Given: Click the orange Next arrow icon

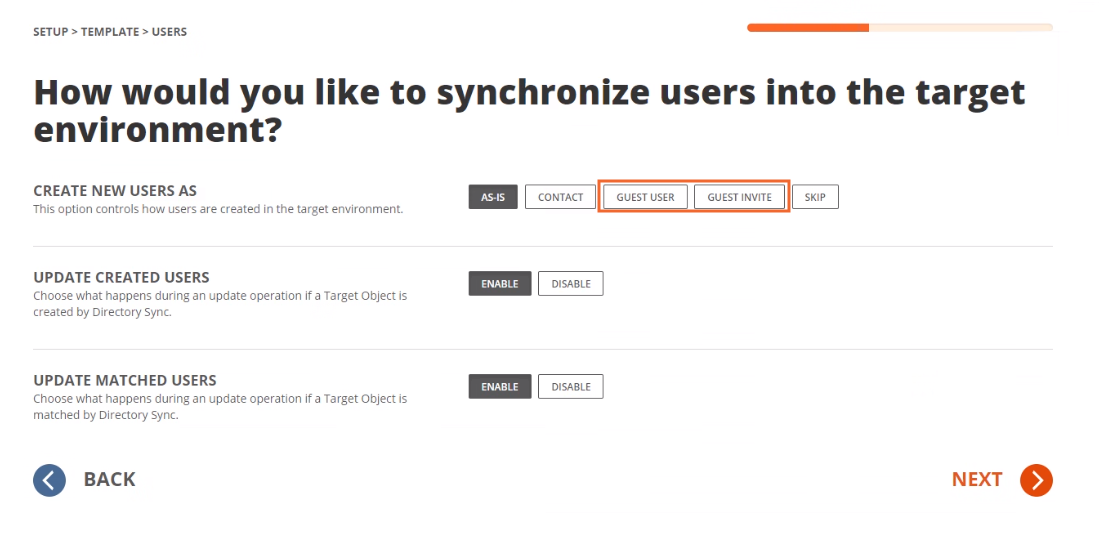Looking at the screenshot, I should coord(1036,480).
